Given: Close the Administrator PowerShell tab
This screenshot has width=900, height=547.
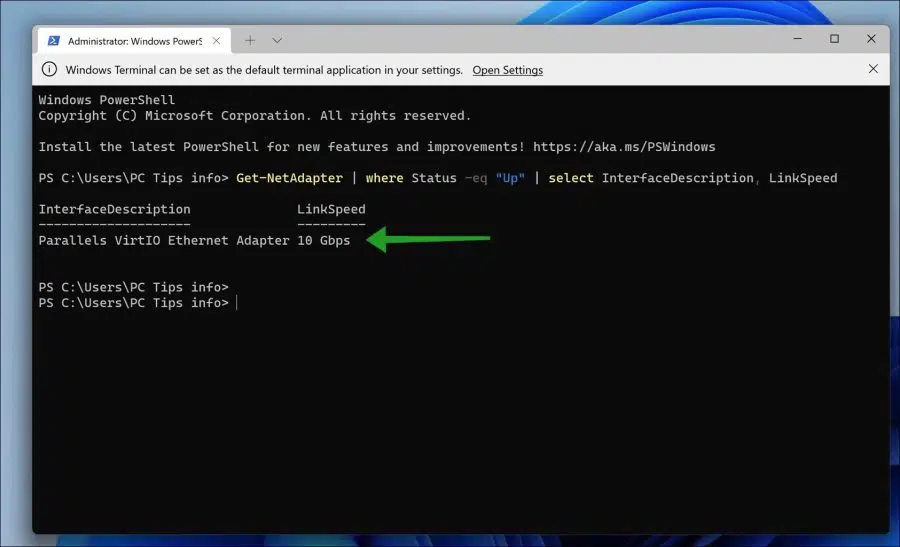Looking at the screenshot, I should click(x=216, y=41).
